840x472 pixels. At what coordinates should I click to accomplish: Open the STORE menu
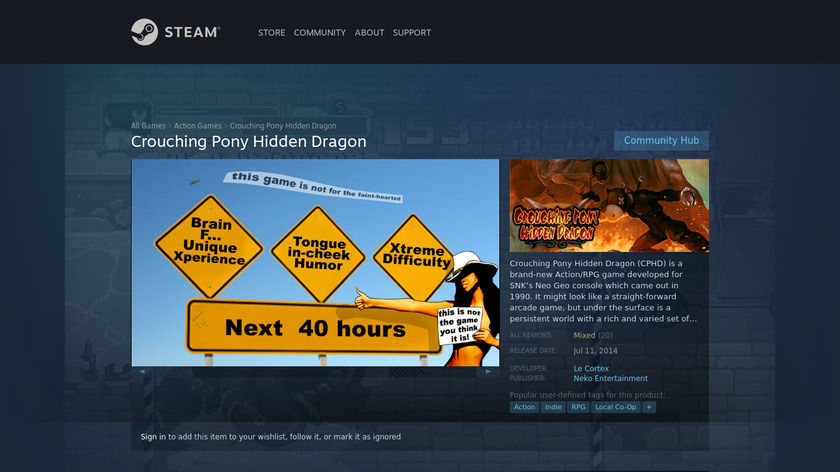pos(272,33)
